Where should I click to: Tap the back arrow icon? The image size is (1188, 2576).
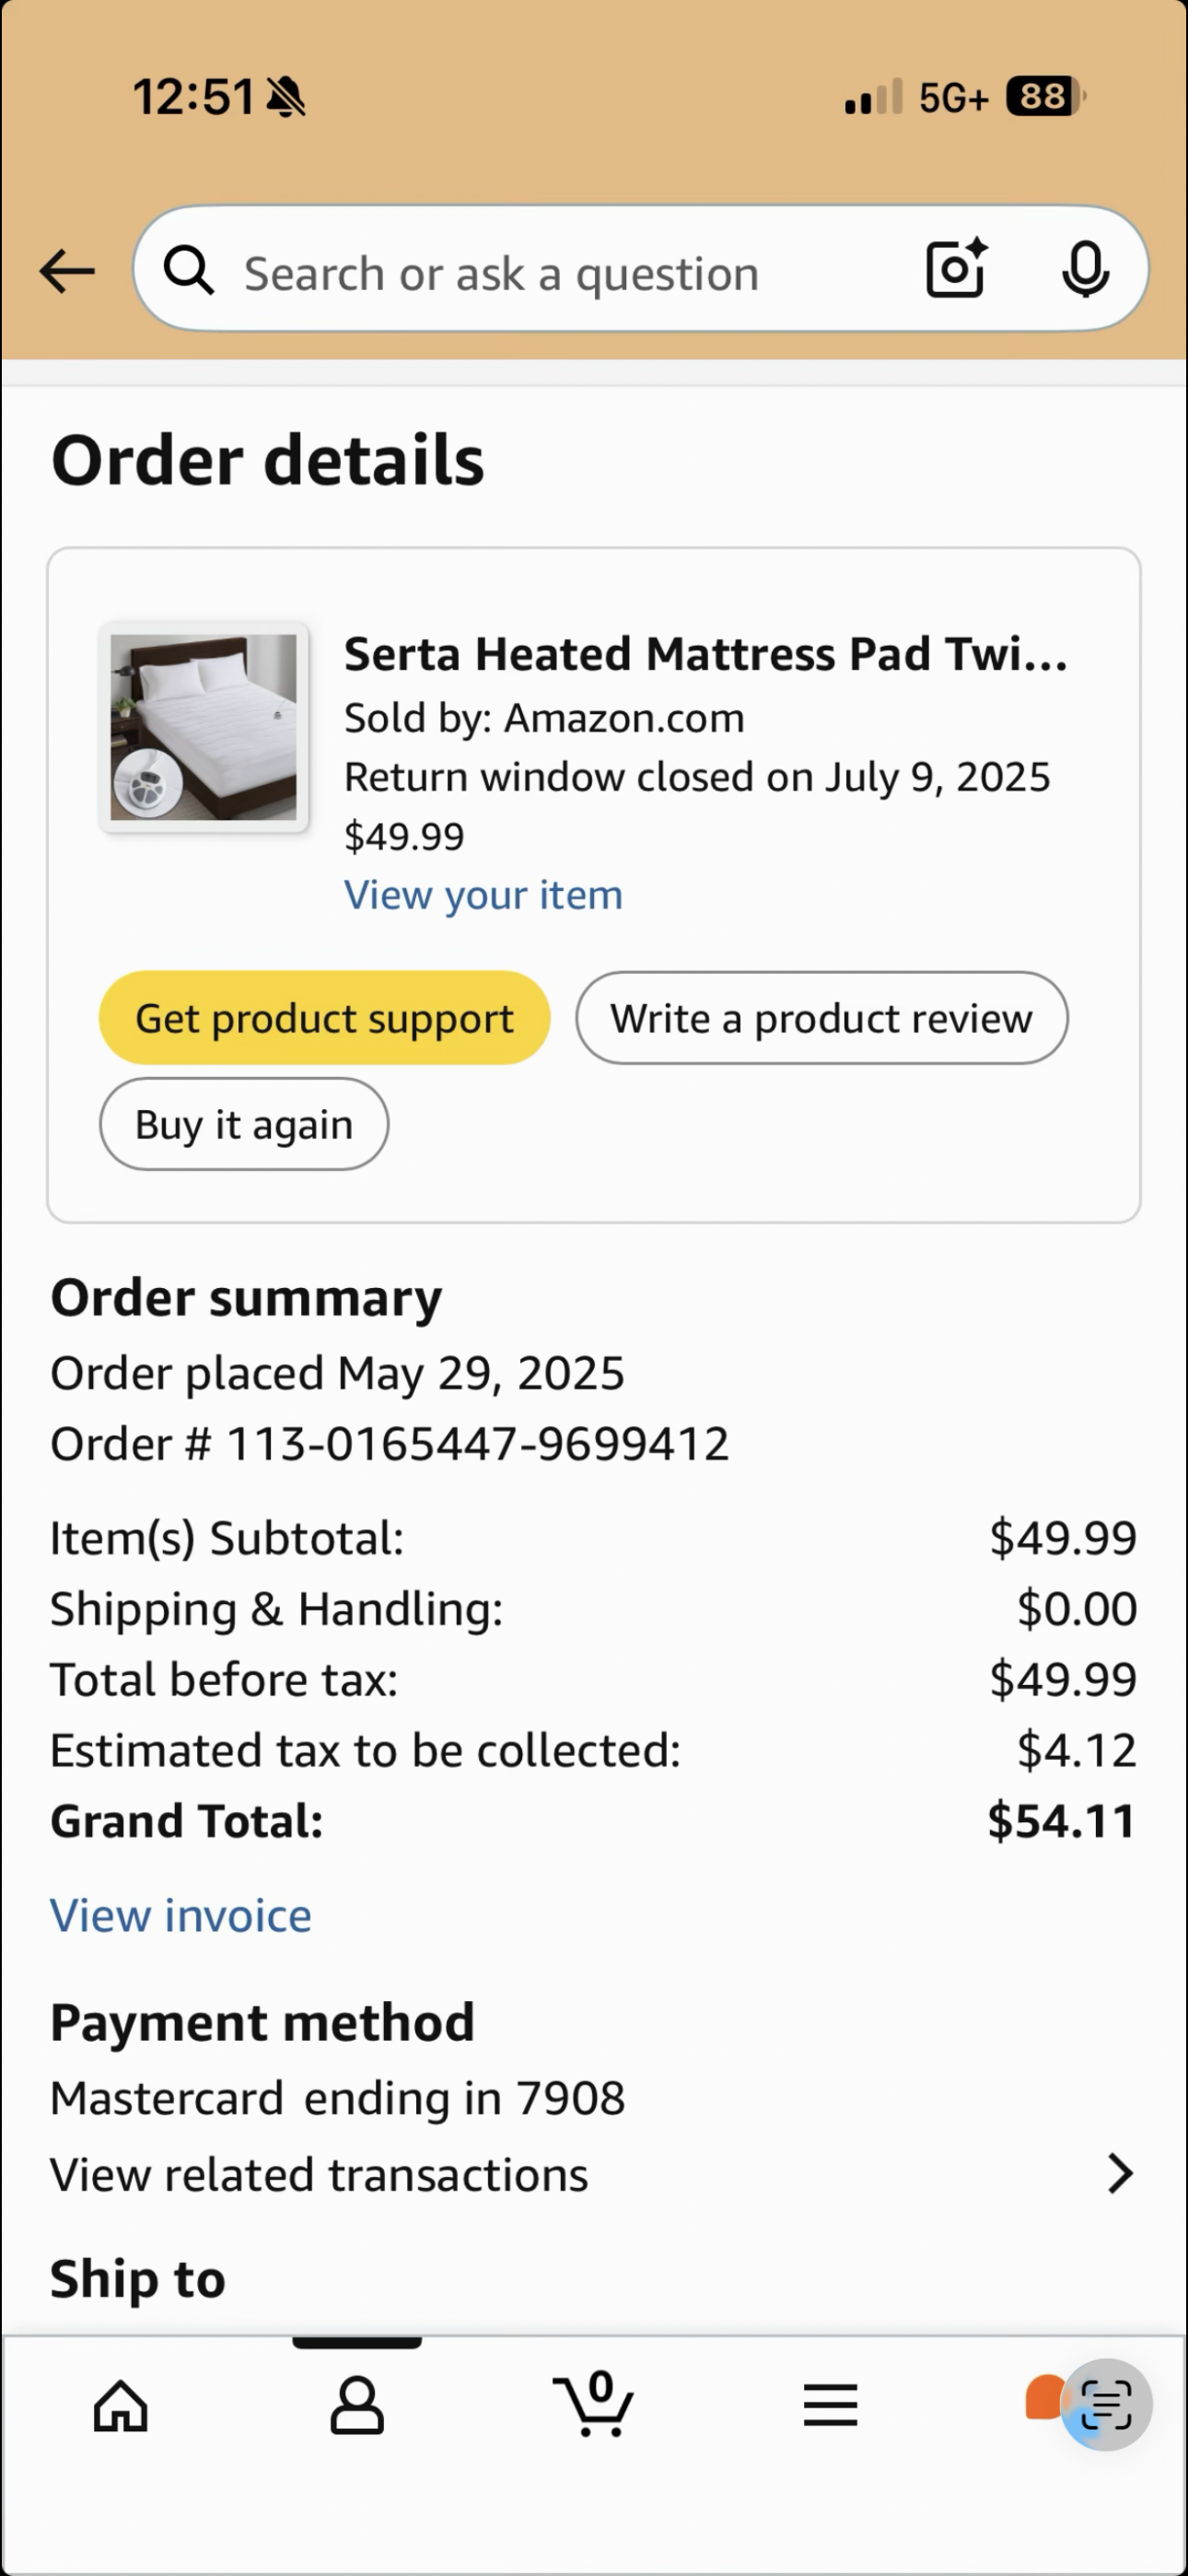[67, 272]
